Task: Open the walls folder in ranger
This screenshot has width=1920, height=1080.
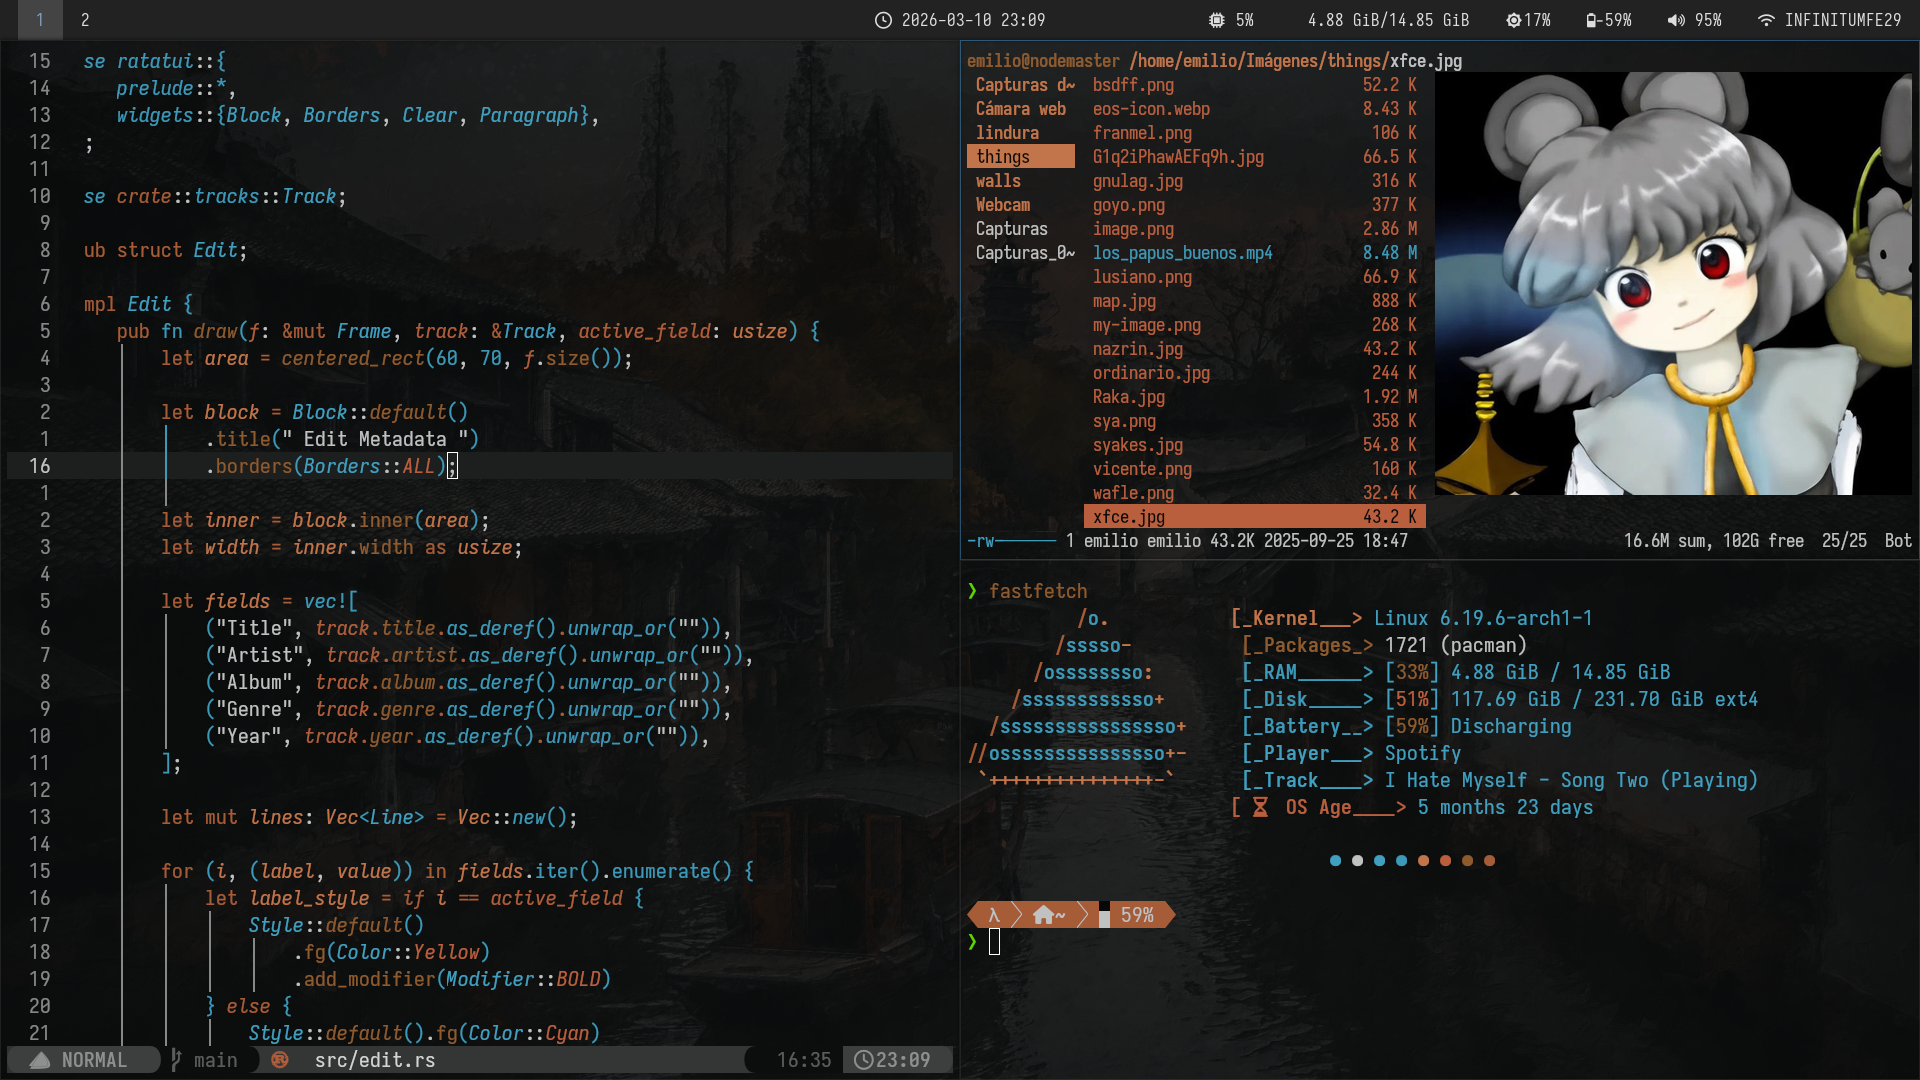Action: click(998, 181)
